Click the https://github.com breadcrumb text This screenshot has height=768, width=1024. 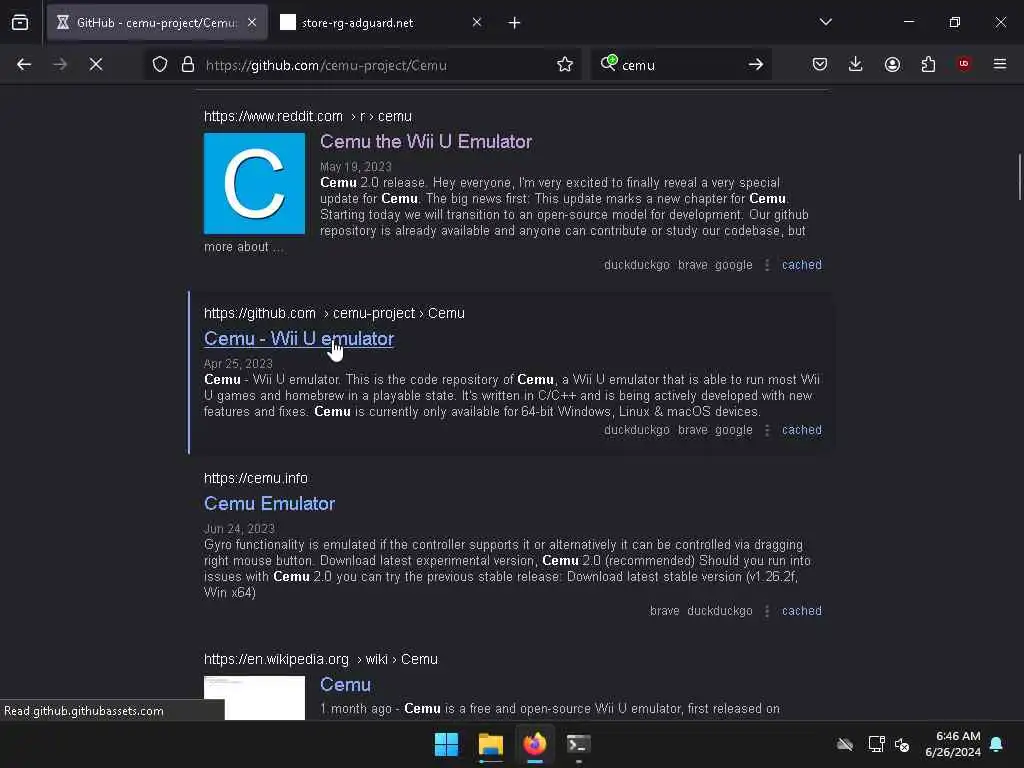pyautogui.click(x=260, y=313)
